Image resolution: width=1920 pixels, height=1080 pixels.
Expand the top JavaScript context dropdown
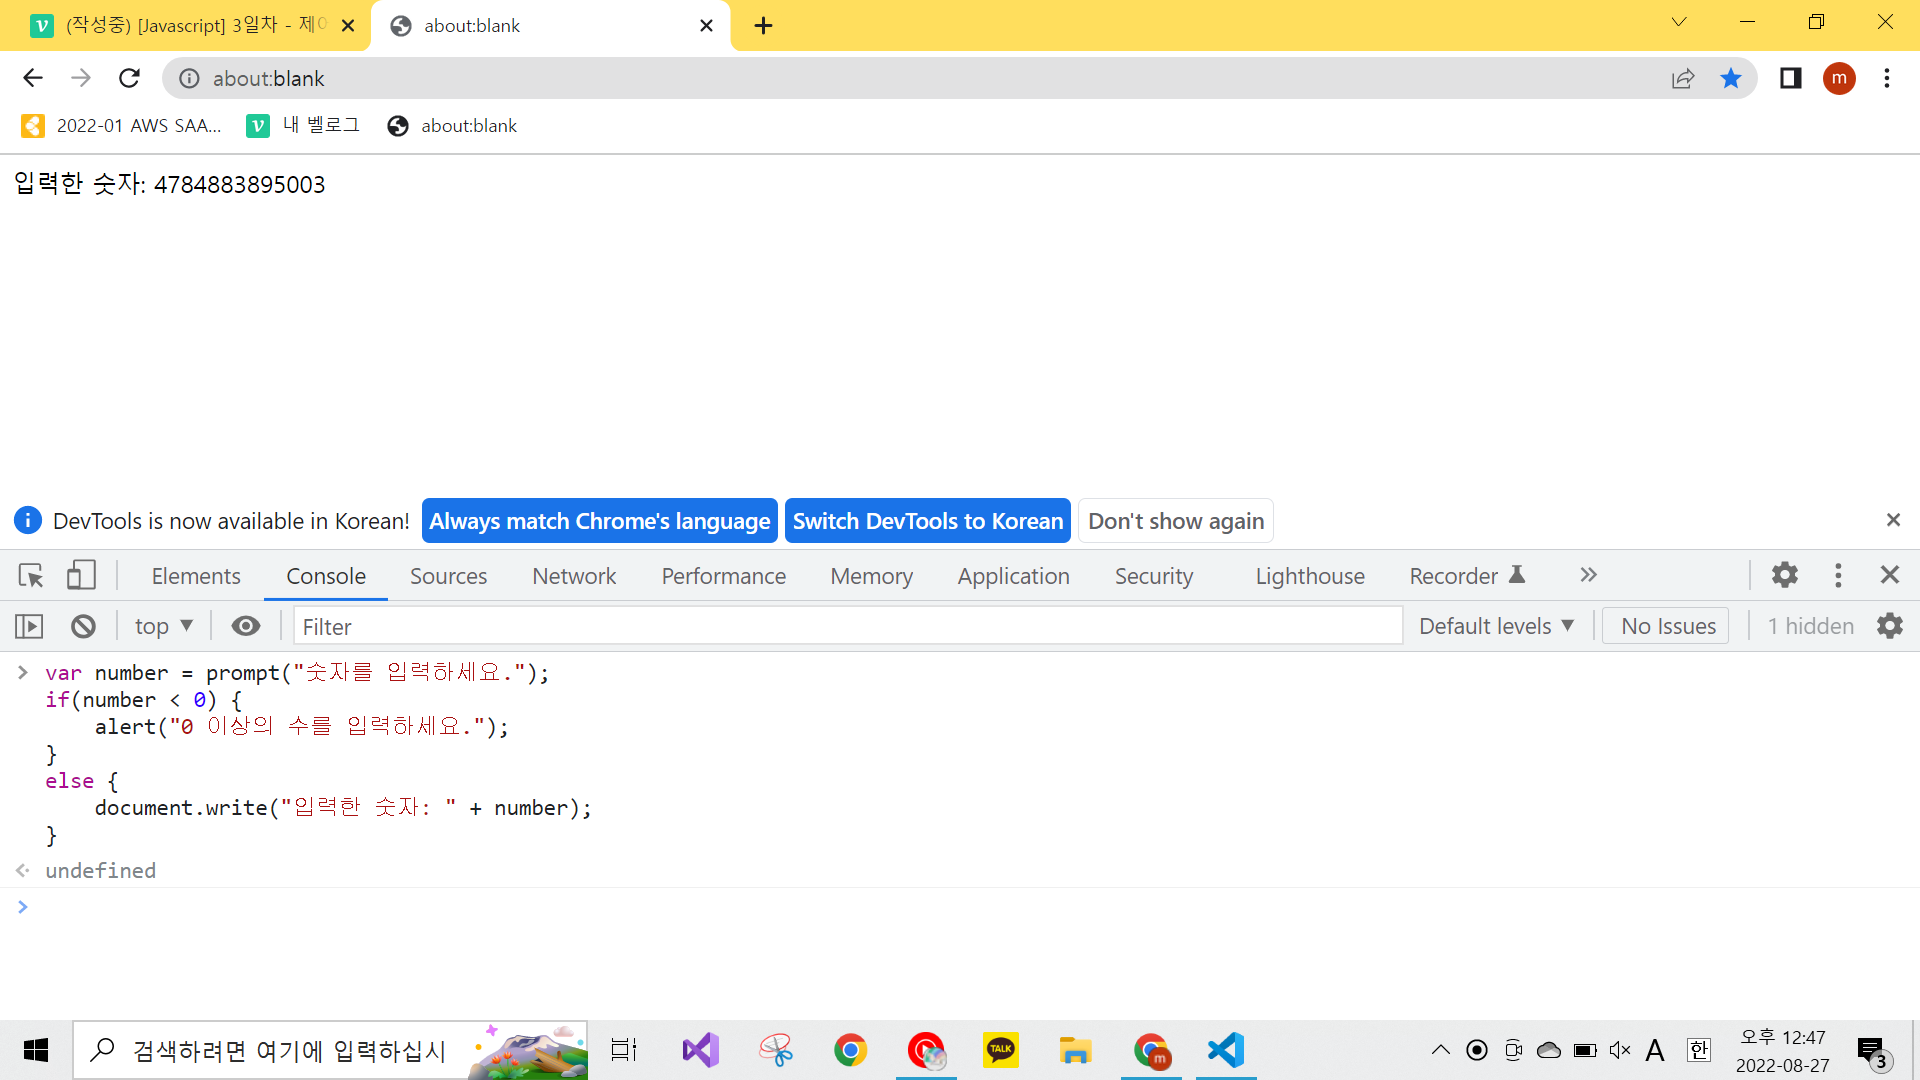click(x=164, y=627)
